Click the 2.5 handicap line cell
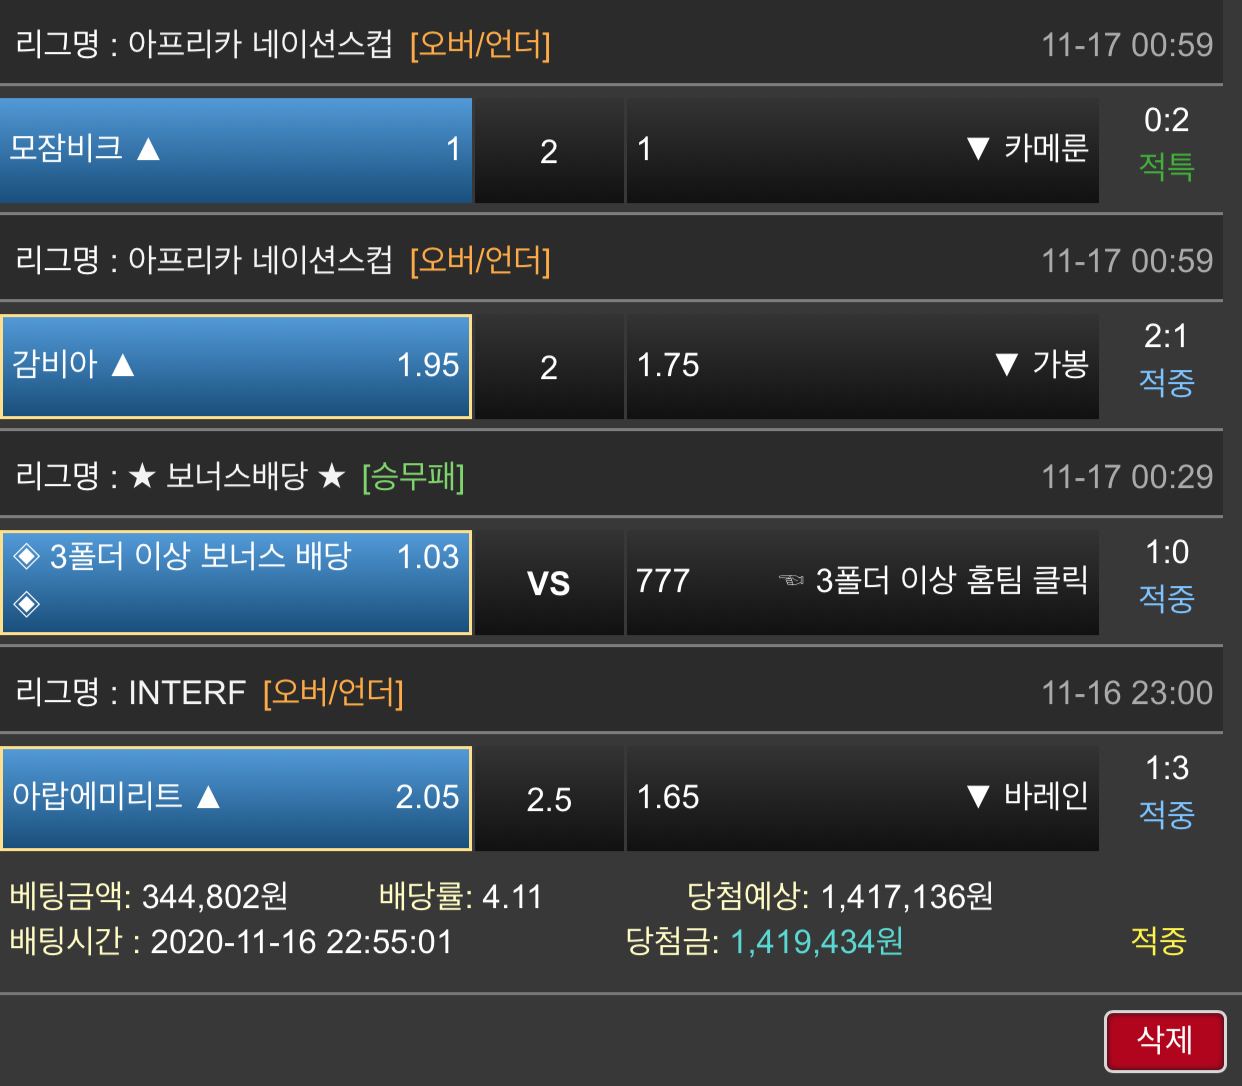The width and height of the screenshot is (1242, 1086). point(549,798)
